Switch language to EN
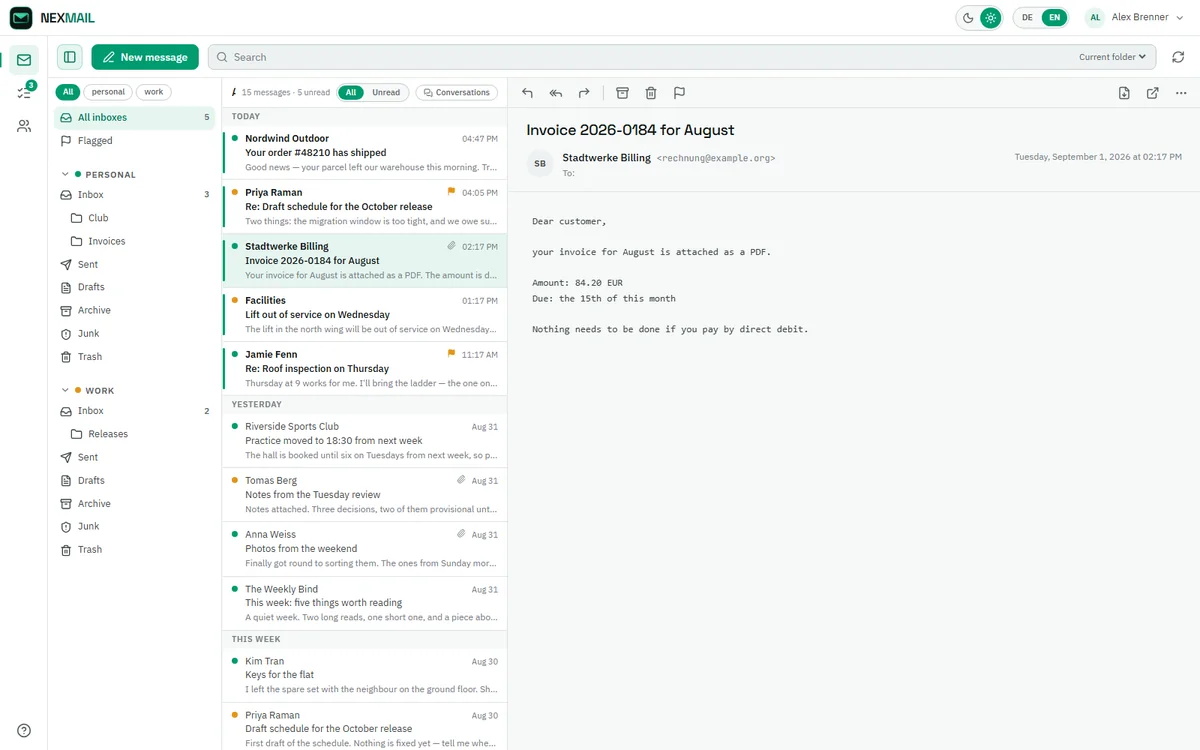 coord(1053,17)
